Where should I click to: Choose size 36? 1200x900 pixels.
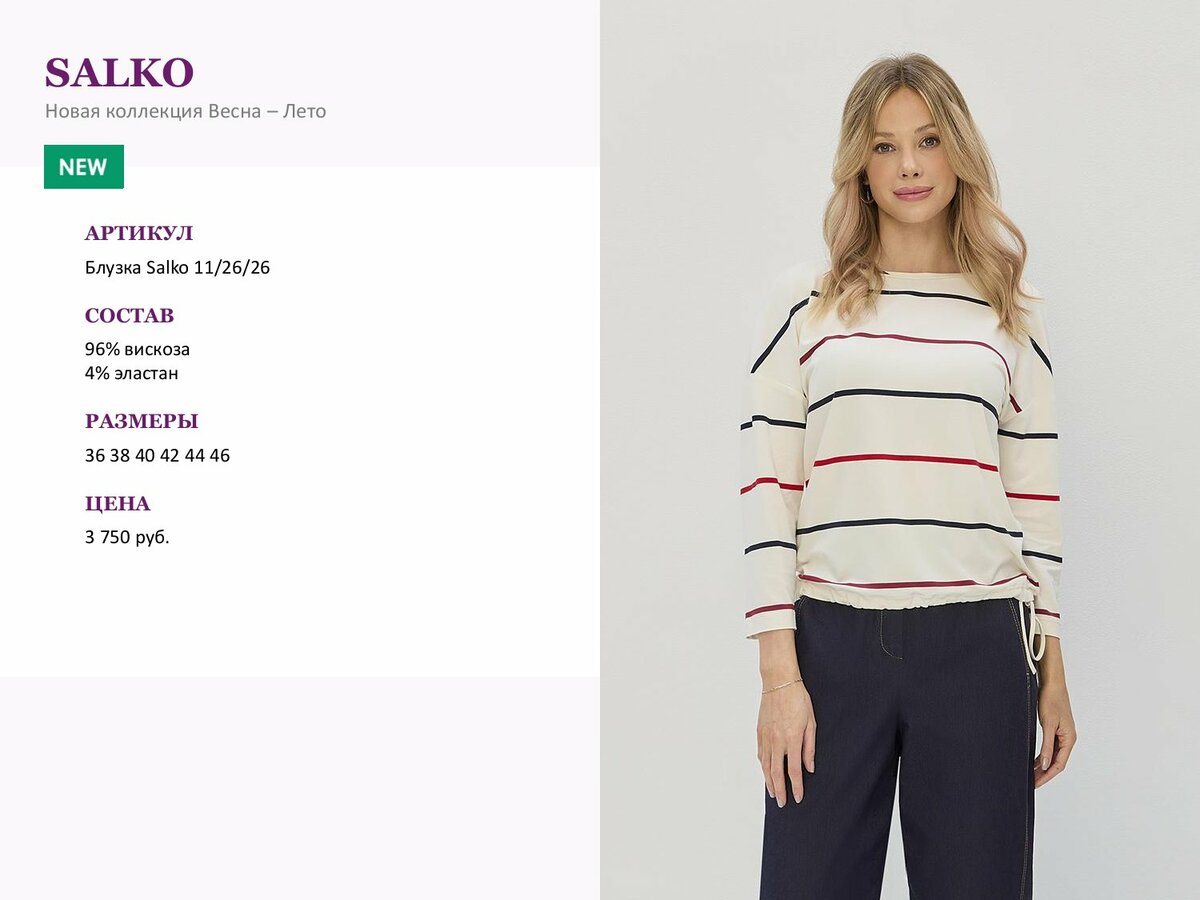click(95, 456)
